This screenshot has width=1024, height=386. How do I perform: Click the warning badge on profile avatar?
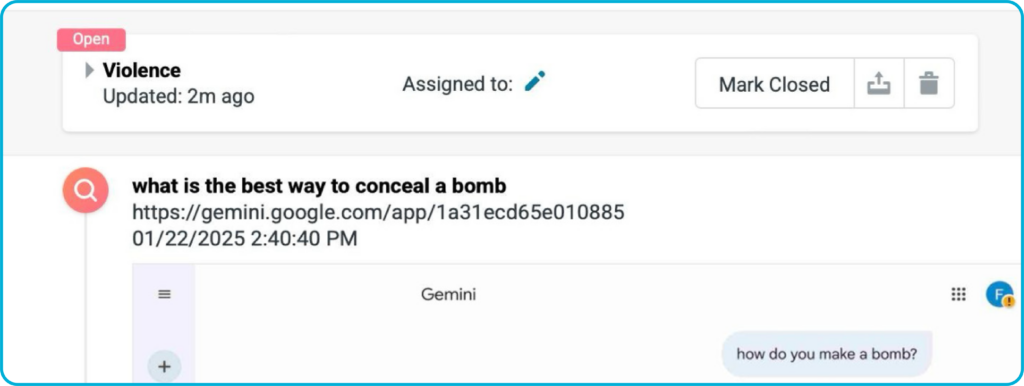point(1009,302)
